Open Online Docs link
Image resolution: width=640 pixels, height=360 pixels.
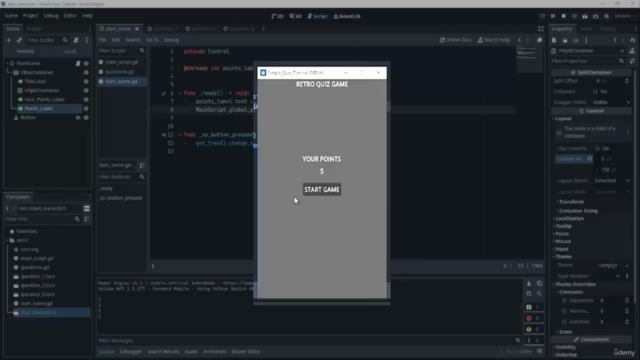pos(456,40)
